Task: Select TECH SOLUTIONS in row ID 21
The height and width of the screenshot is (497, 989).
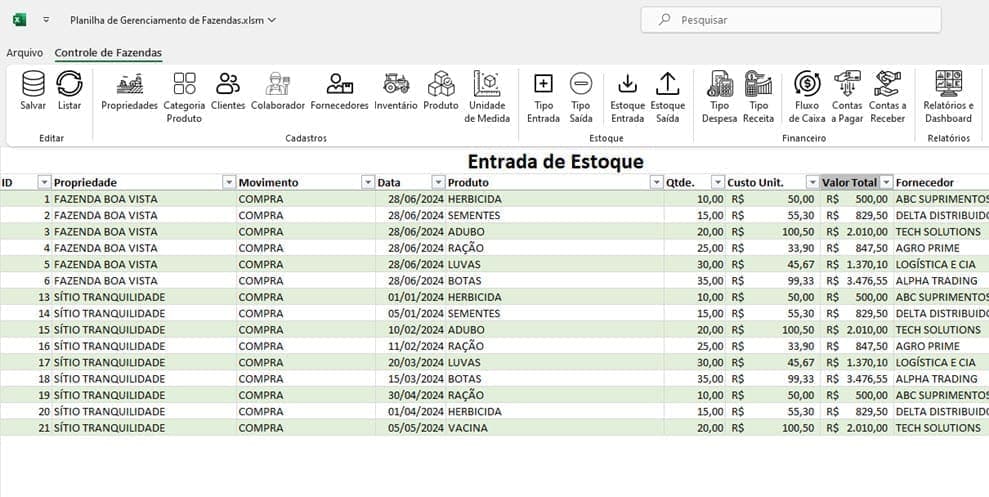Action: tap(939, 428)
